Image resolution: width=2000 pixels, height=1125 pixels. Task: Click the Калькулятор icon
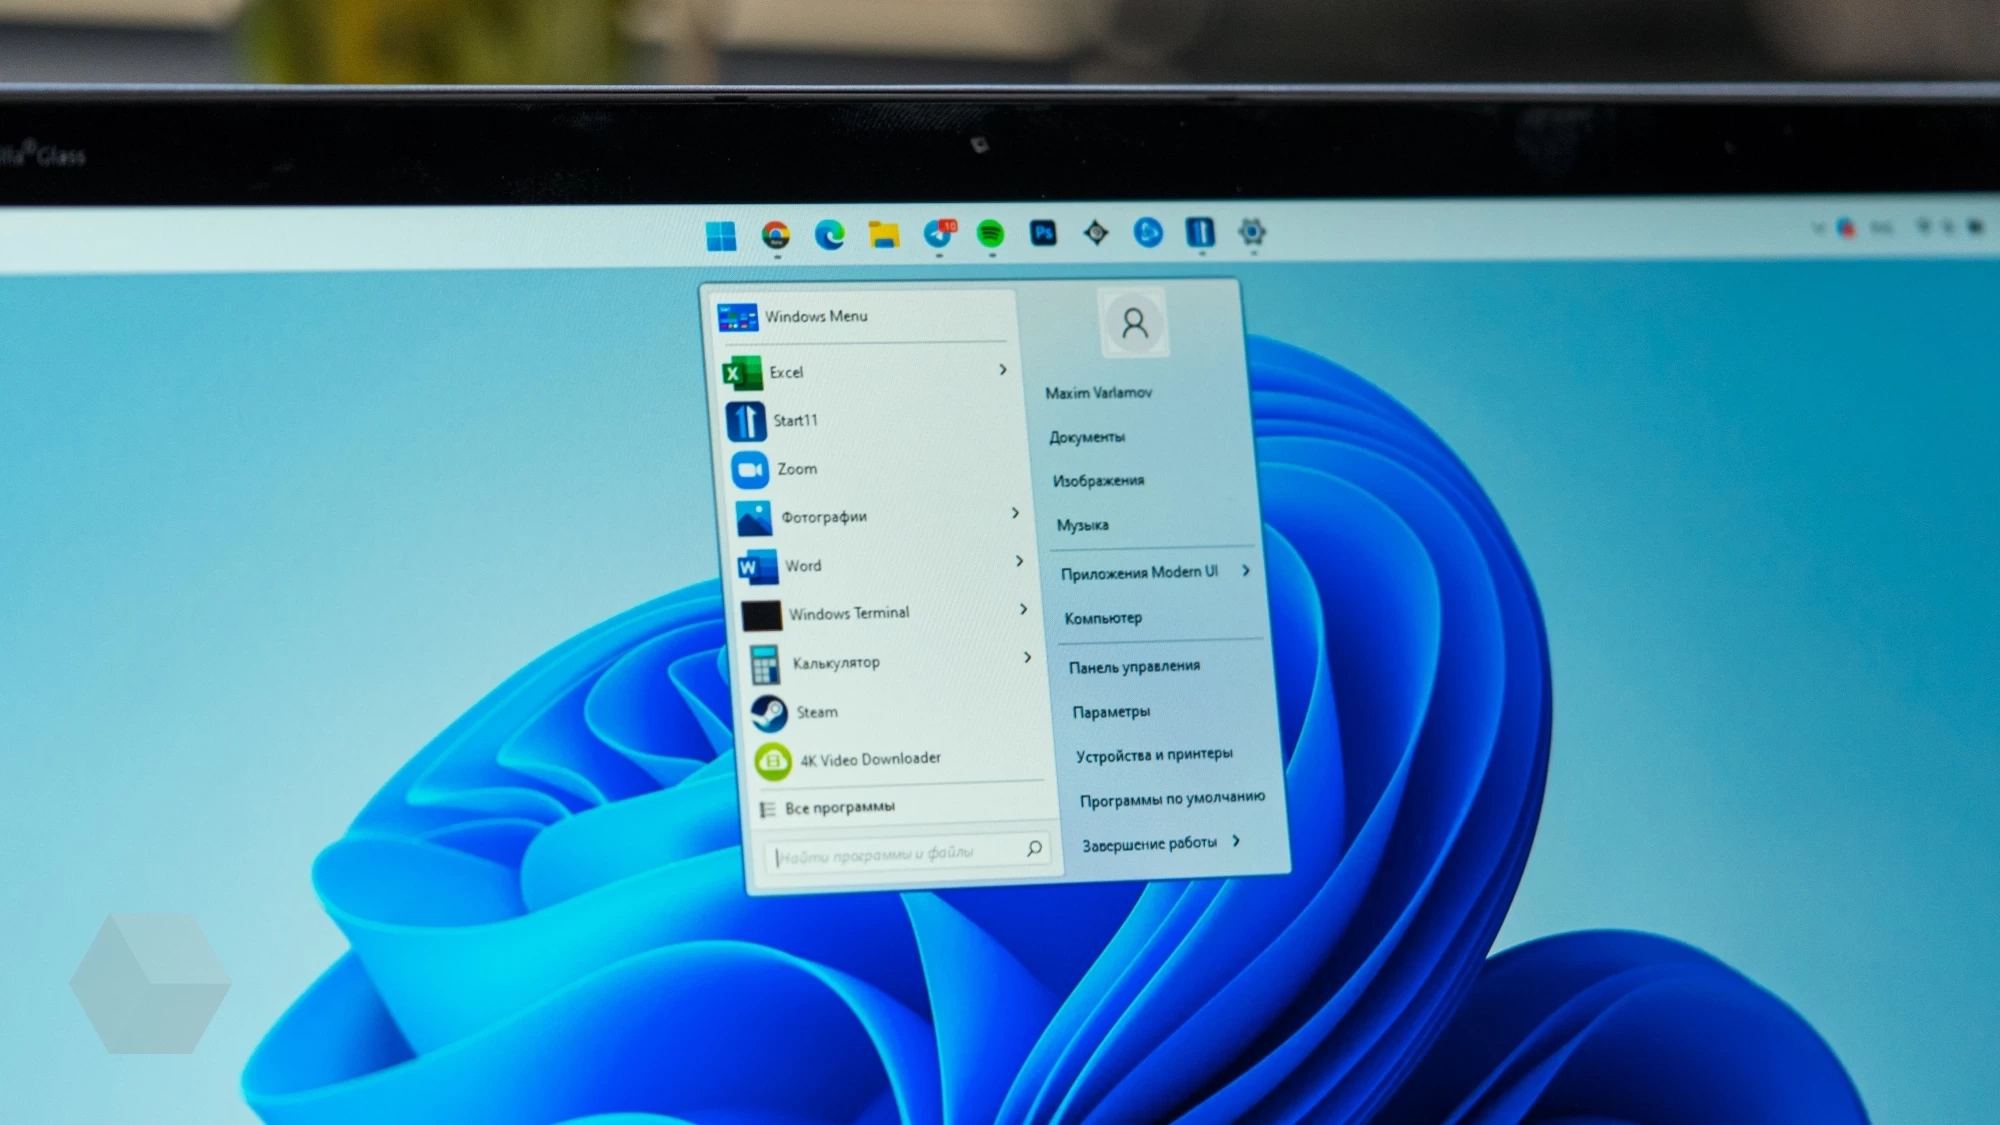765,664
